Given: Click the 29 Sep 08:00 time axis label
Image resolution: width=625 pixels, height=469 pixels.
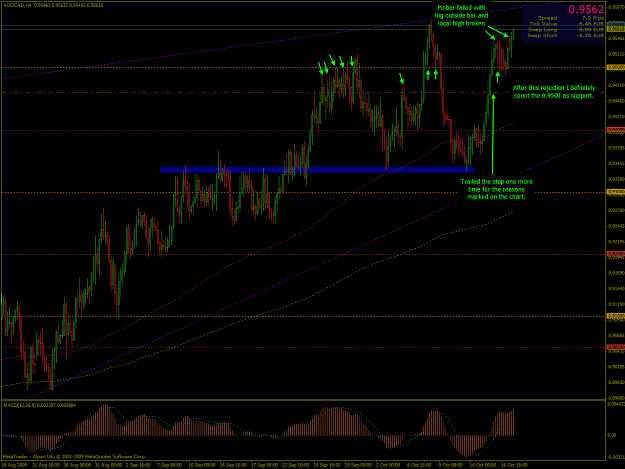Looking at the screenshot, I should (358, 465).
